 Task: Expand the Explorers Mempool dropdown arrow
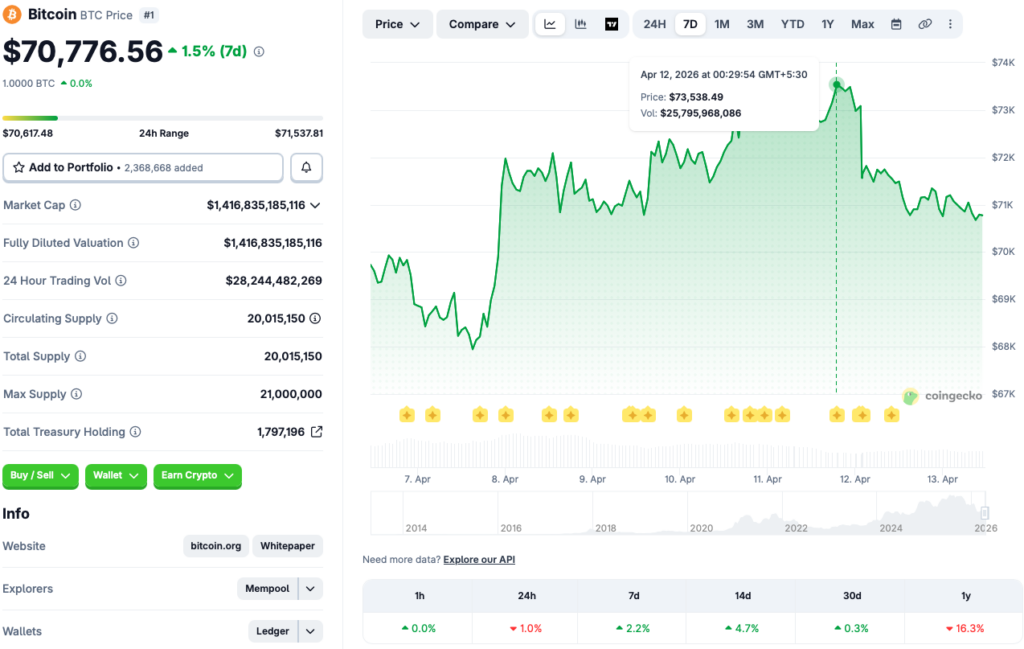tap(311, 589)
